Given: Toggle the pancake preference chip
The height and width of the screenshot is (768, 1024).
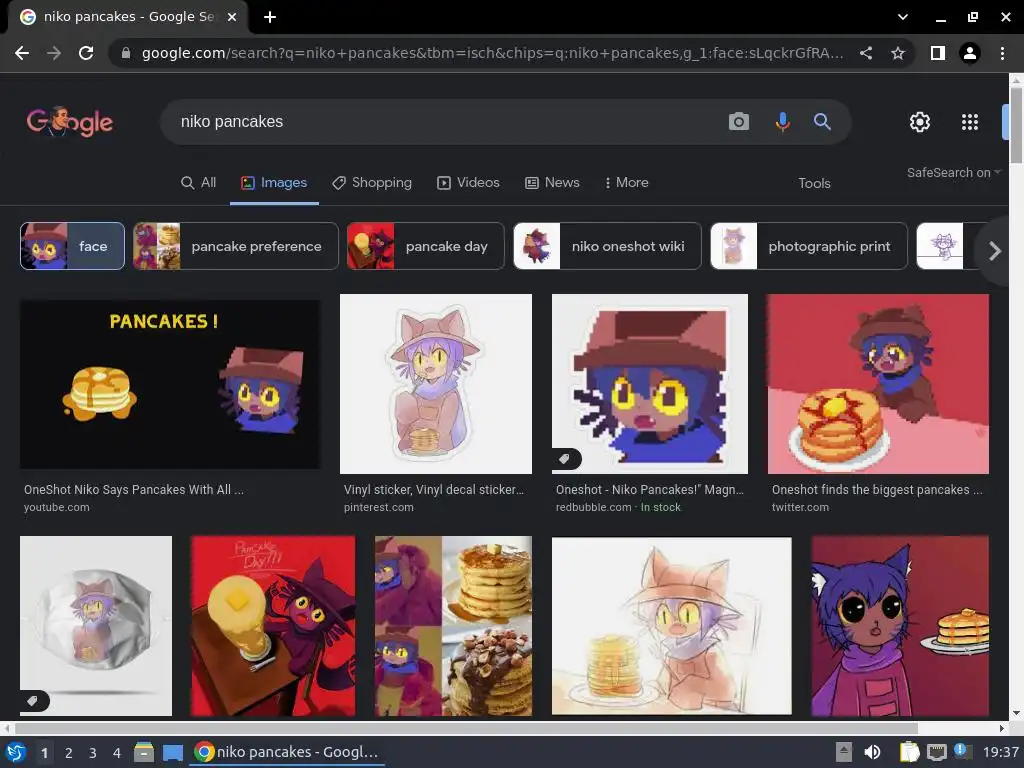Looking at the screenshot, I should [236, 246].
